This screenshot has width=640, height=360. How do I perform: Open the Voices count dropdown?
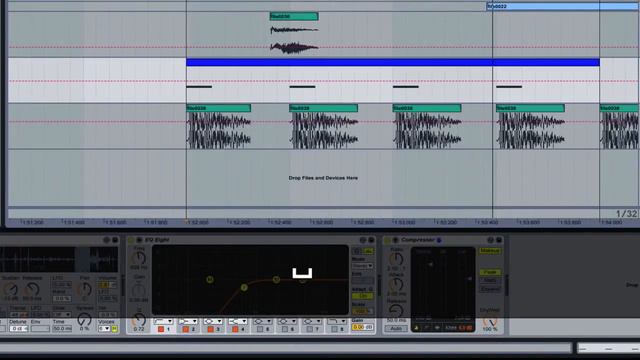click(x=104, y=329)
